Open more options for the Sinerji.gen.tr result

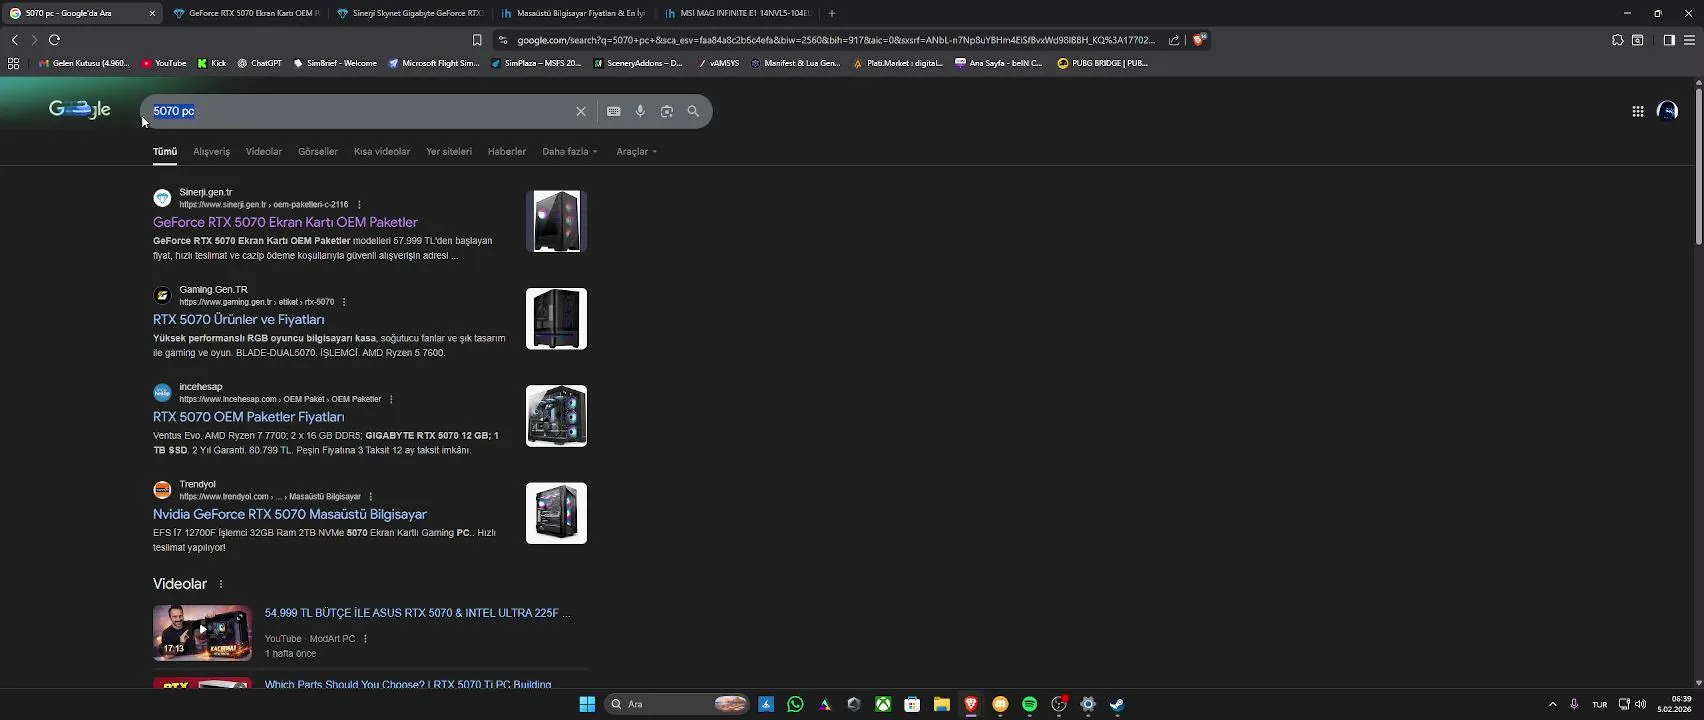359,205
